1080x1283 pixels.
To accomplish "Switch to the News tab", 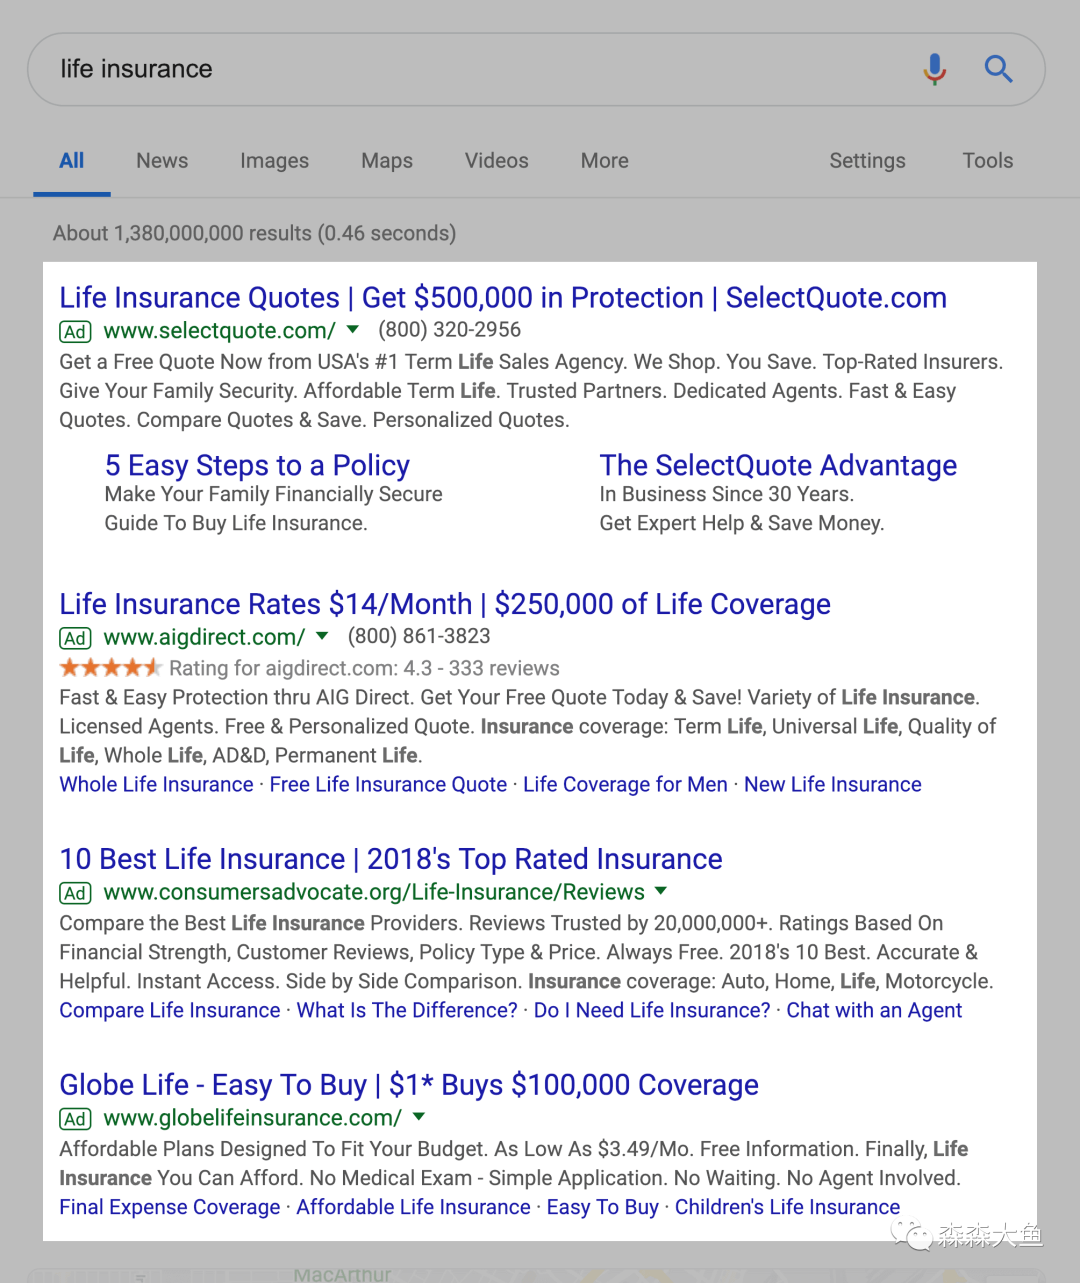I will click(x=162, y=161).
